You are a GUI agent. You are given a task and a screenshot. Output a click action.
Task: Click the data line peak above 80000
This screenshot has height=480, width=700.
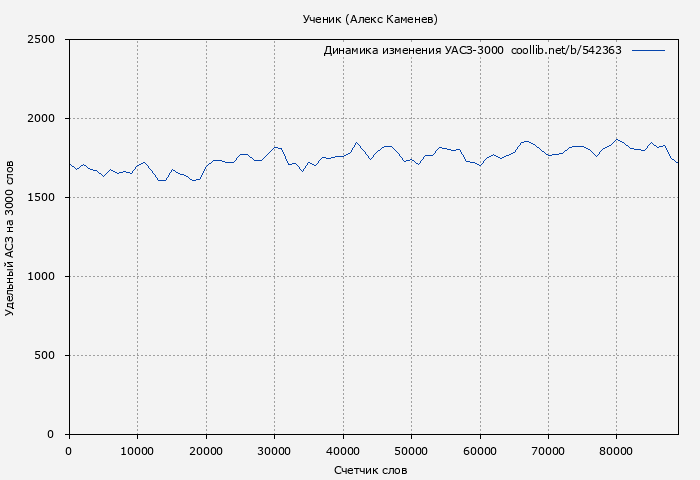(618, 140)
